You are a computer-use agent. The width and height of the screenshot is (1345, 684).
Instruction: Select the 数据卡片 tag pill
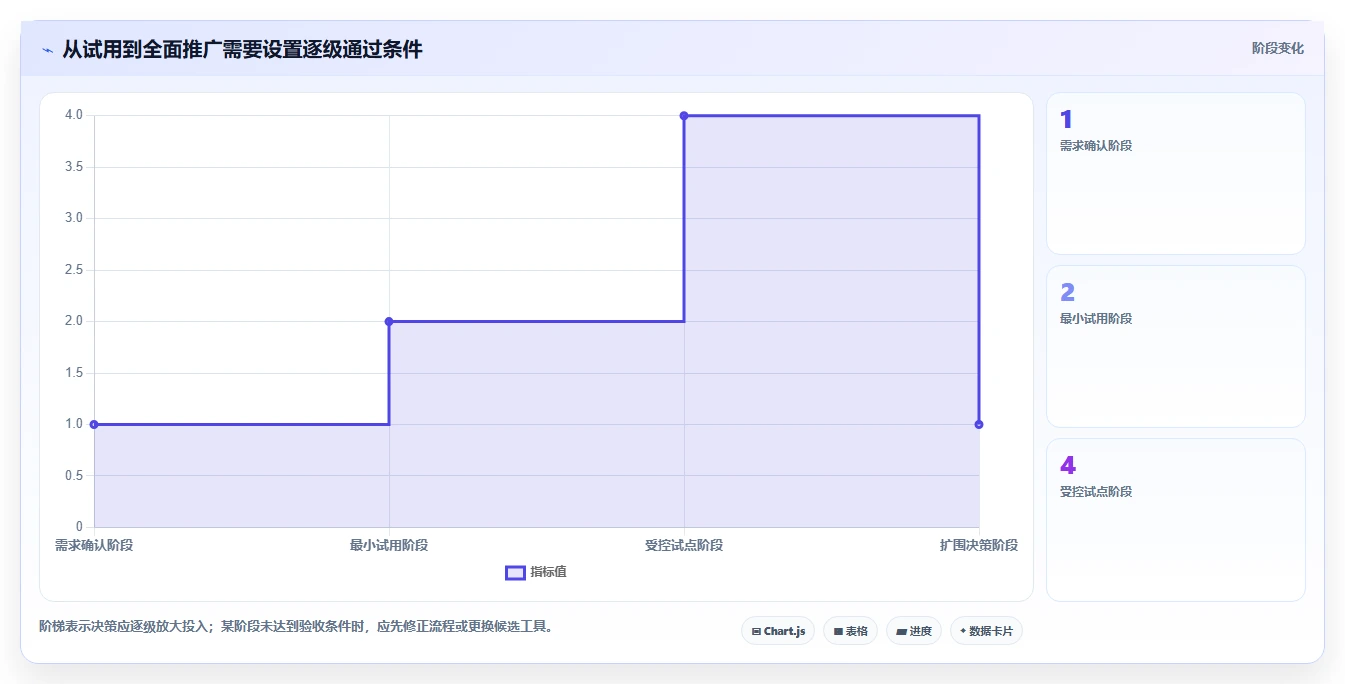tap(986, 631)
